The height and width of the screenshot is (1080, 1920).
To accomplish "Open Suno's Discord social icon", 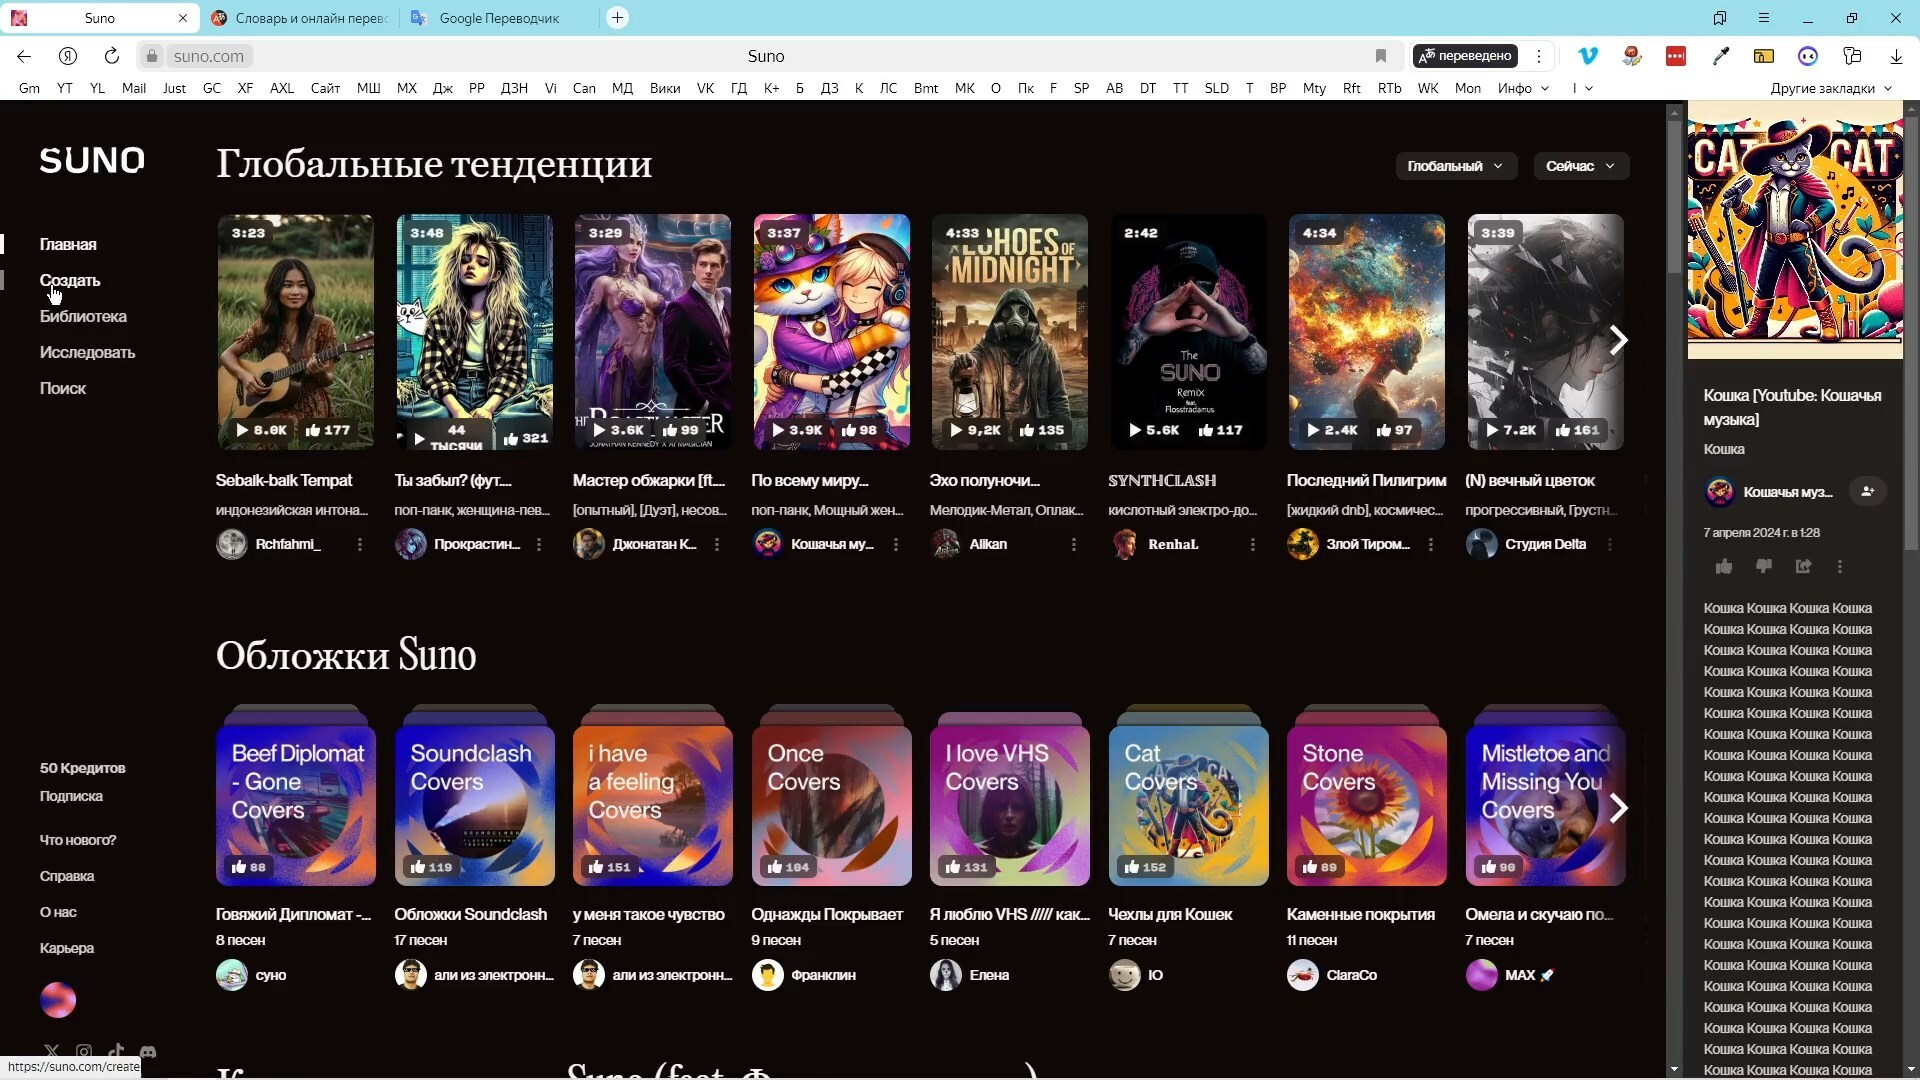I will [x=148, y=1051].
